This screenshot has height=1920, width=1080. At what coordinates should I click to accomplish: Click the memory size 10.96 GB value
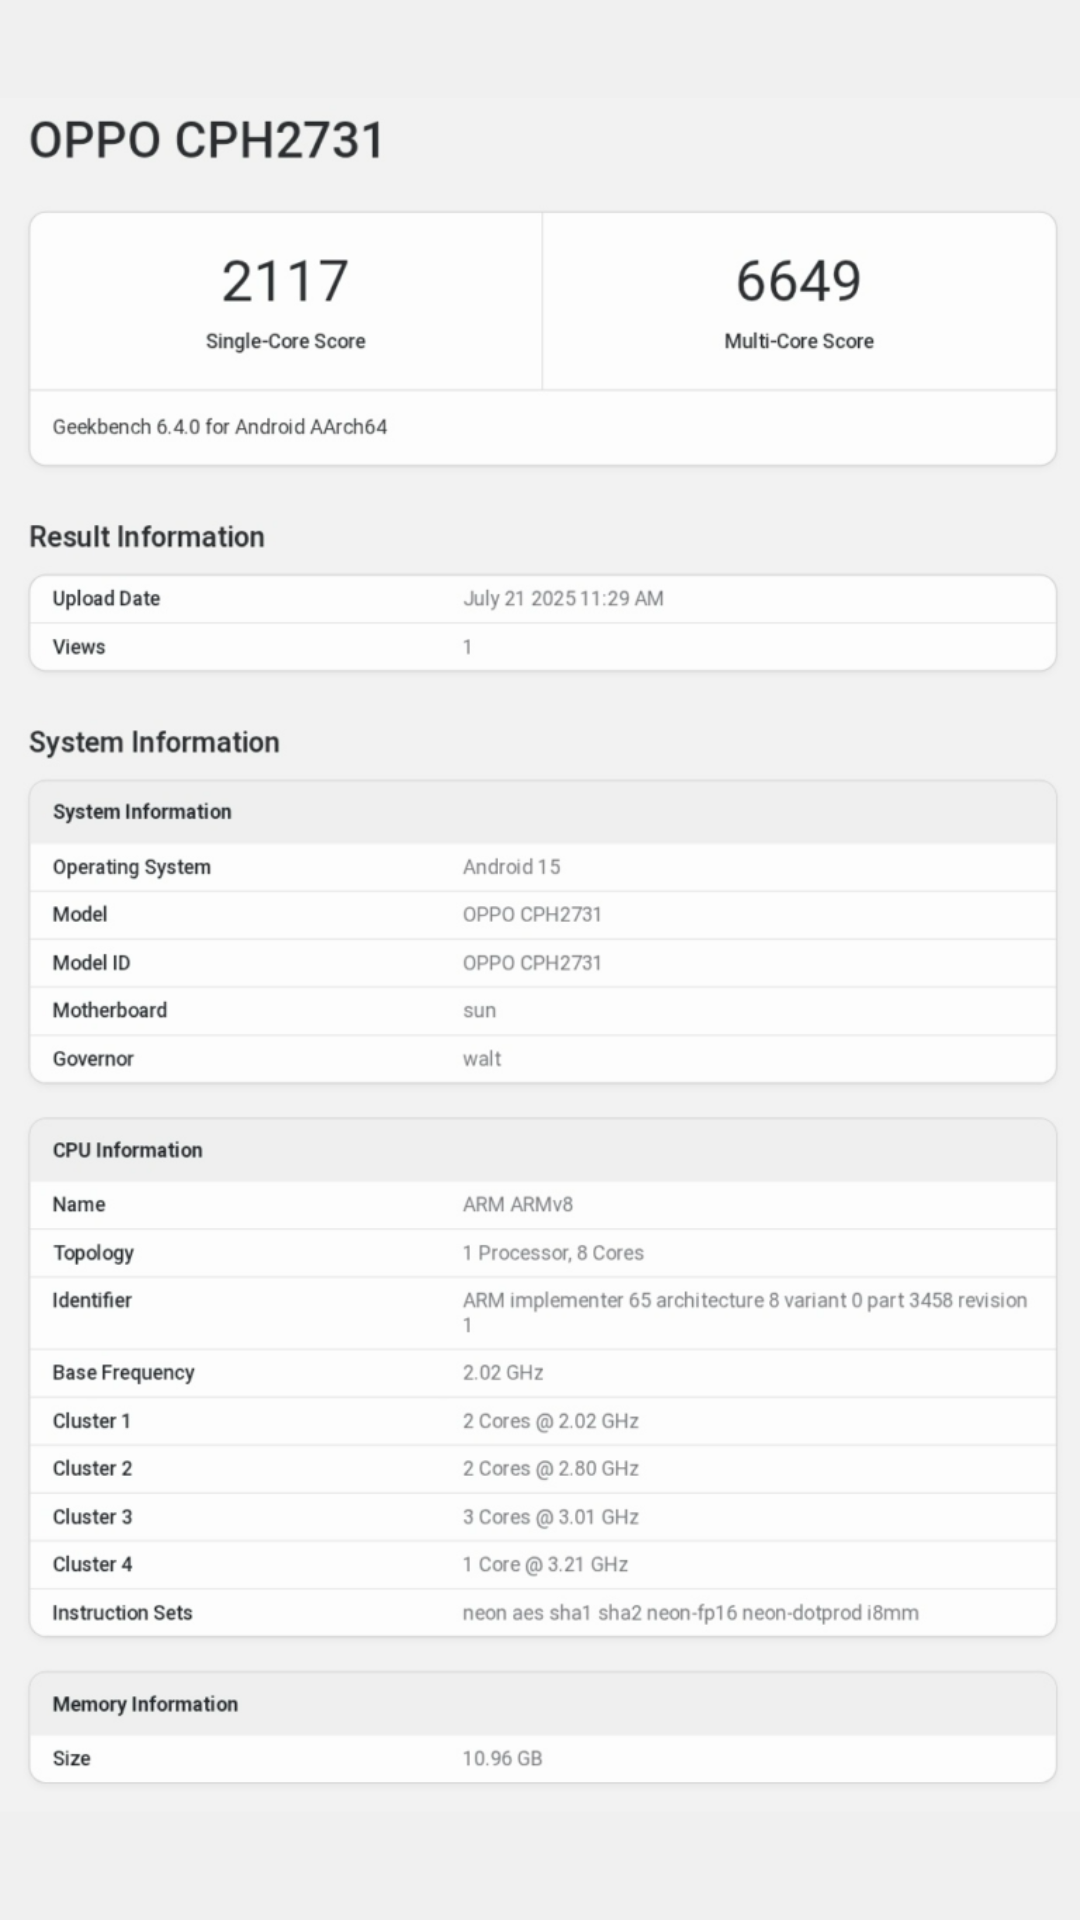502,1759
